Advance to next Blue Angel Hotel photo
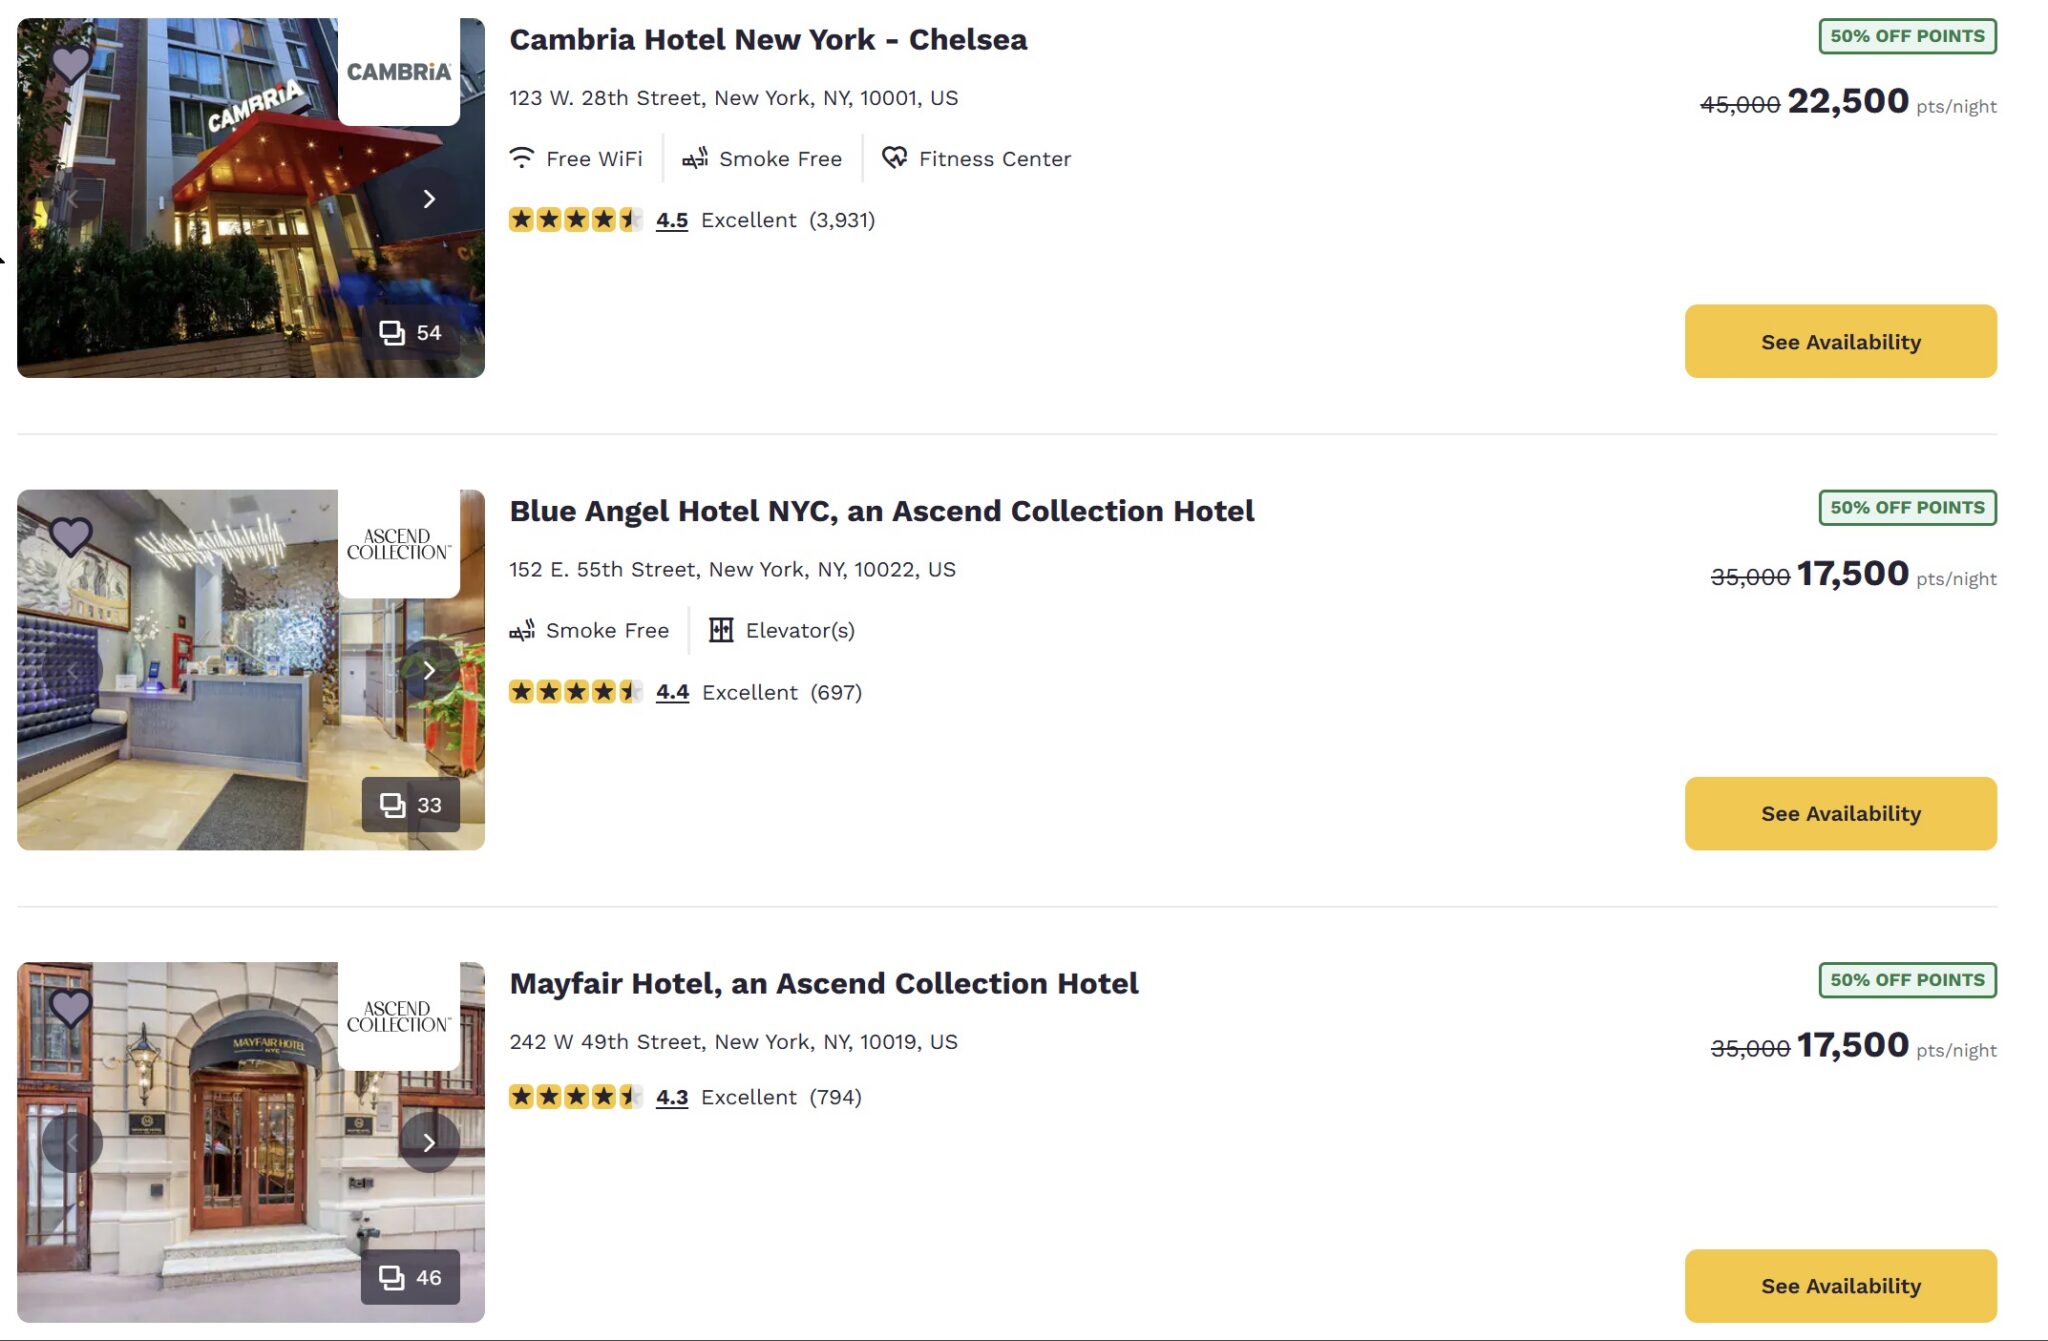 [429, 670]
